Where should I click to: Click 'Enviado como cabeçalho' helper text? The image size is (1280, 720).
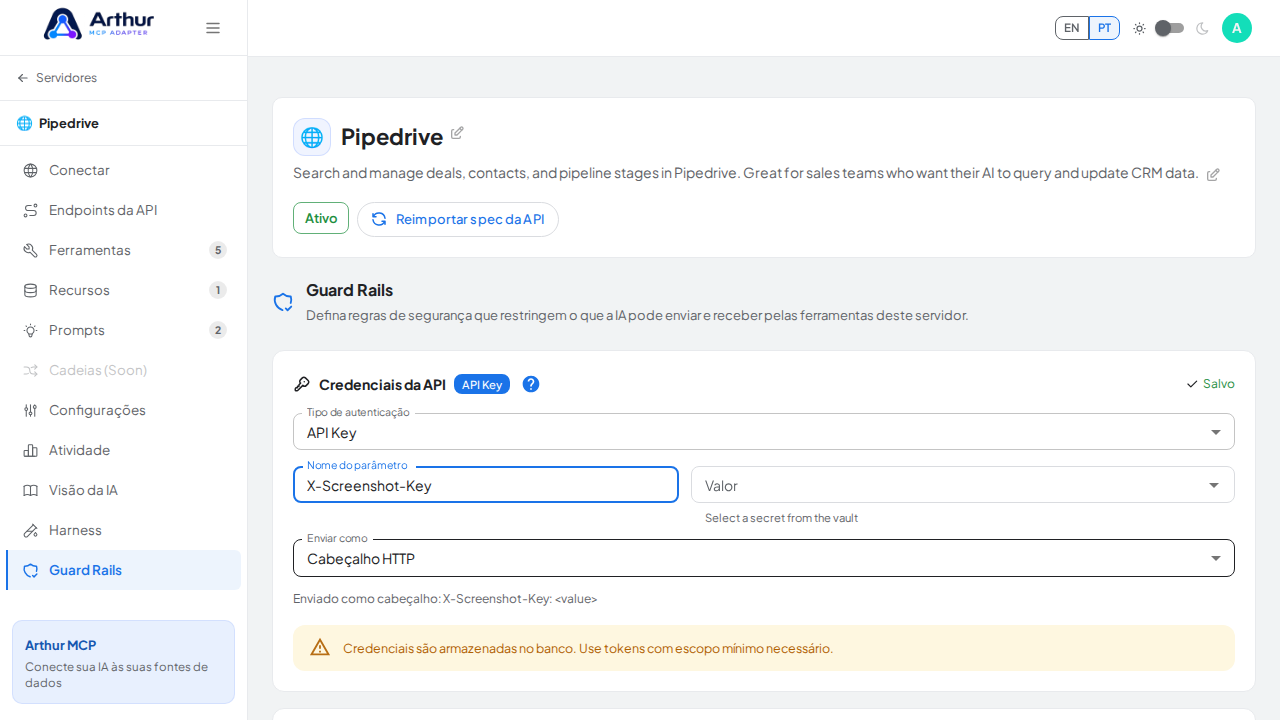click(x=445, y=599)
